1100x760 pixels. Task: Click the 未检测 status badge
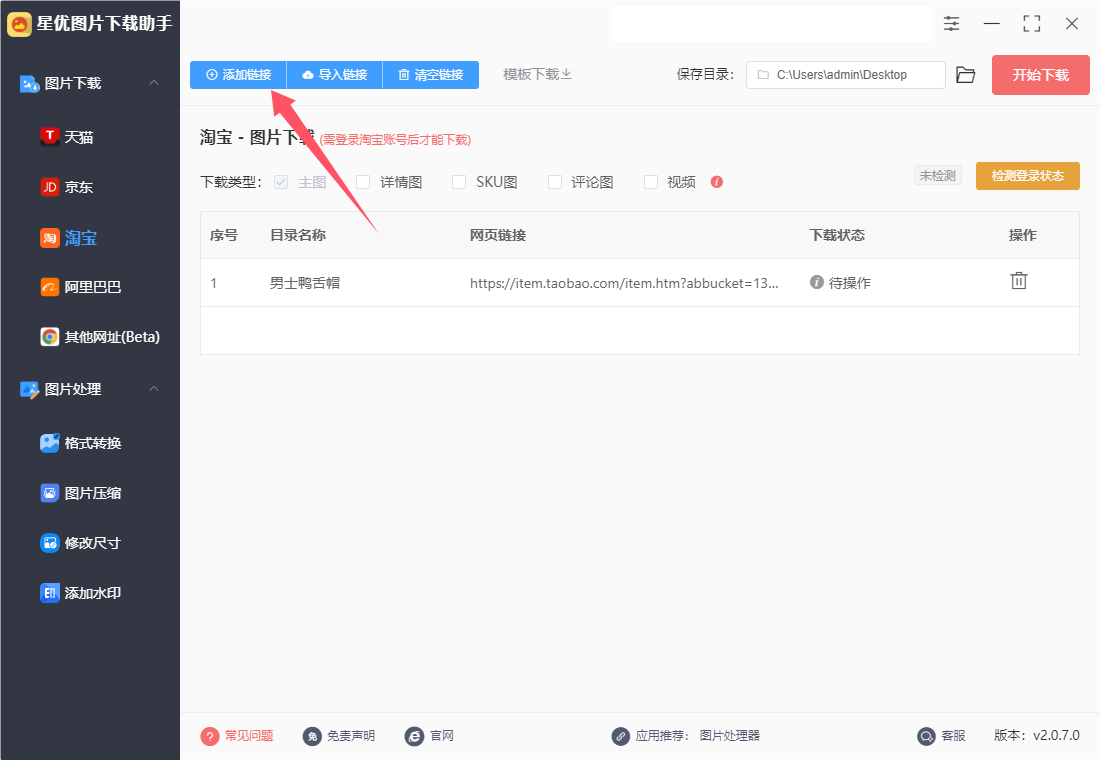[x=938, y=175]
